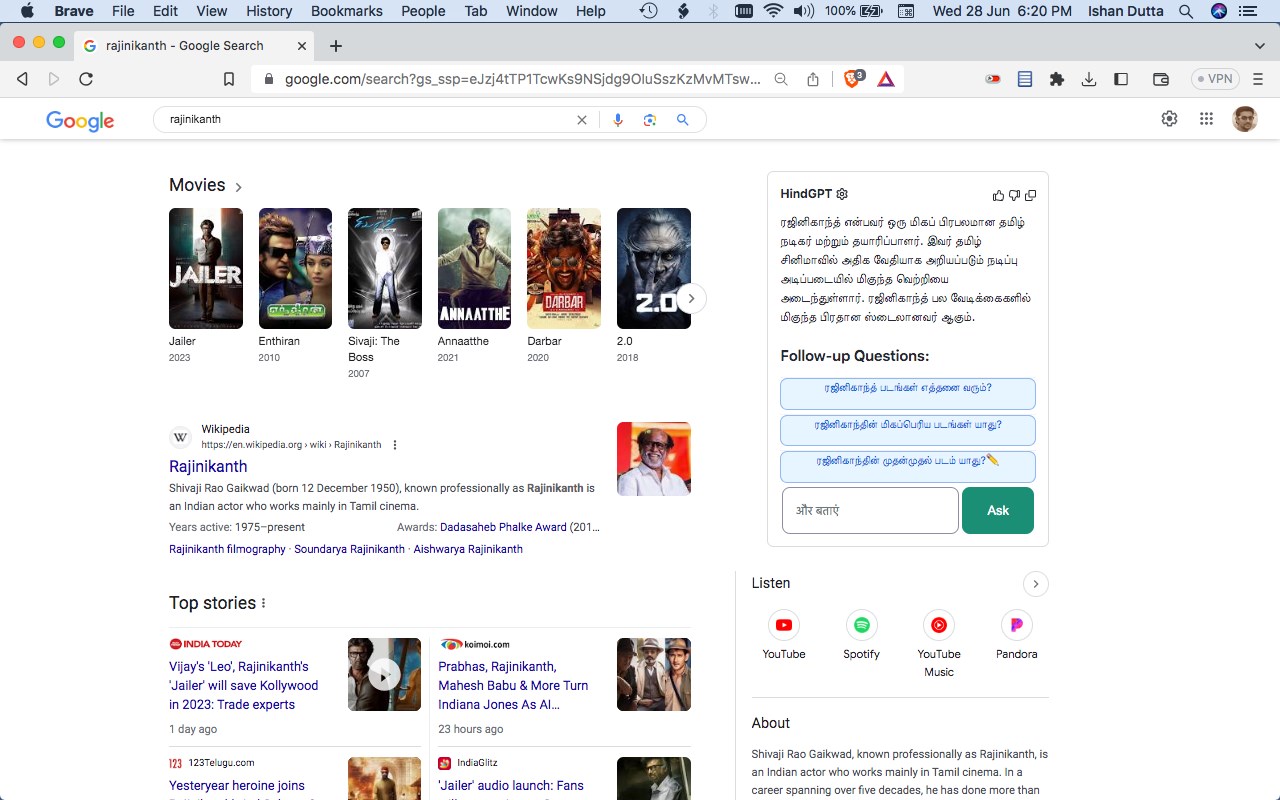Open Brave Rewards triangle icon

click(x=886, y=79)
